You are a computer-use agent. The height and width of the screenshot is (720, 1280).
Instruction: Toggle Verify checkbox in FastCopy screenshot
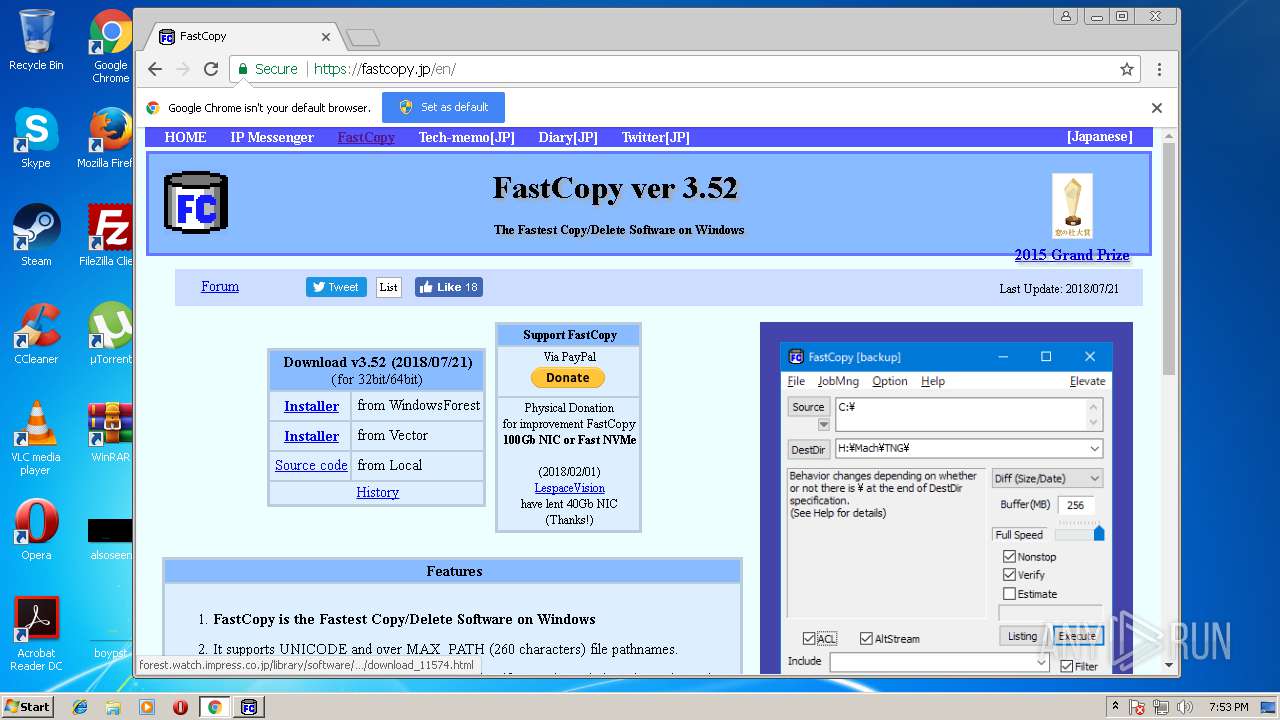[x=1010, y=575]
